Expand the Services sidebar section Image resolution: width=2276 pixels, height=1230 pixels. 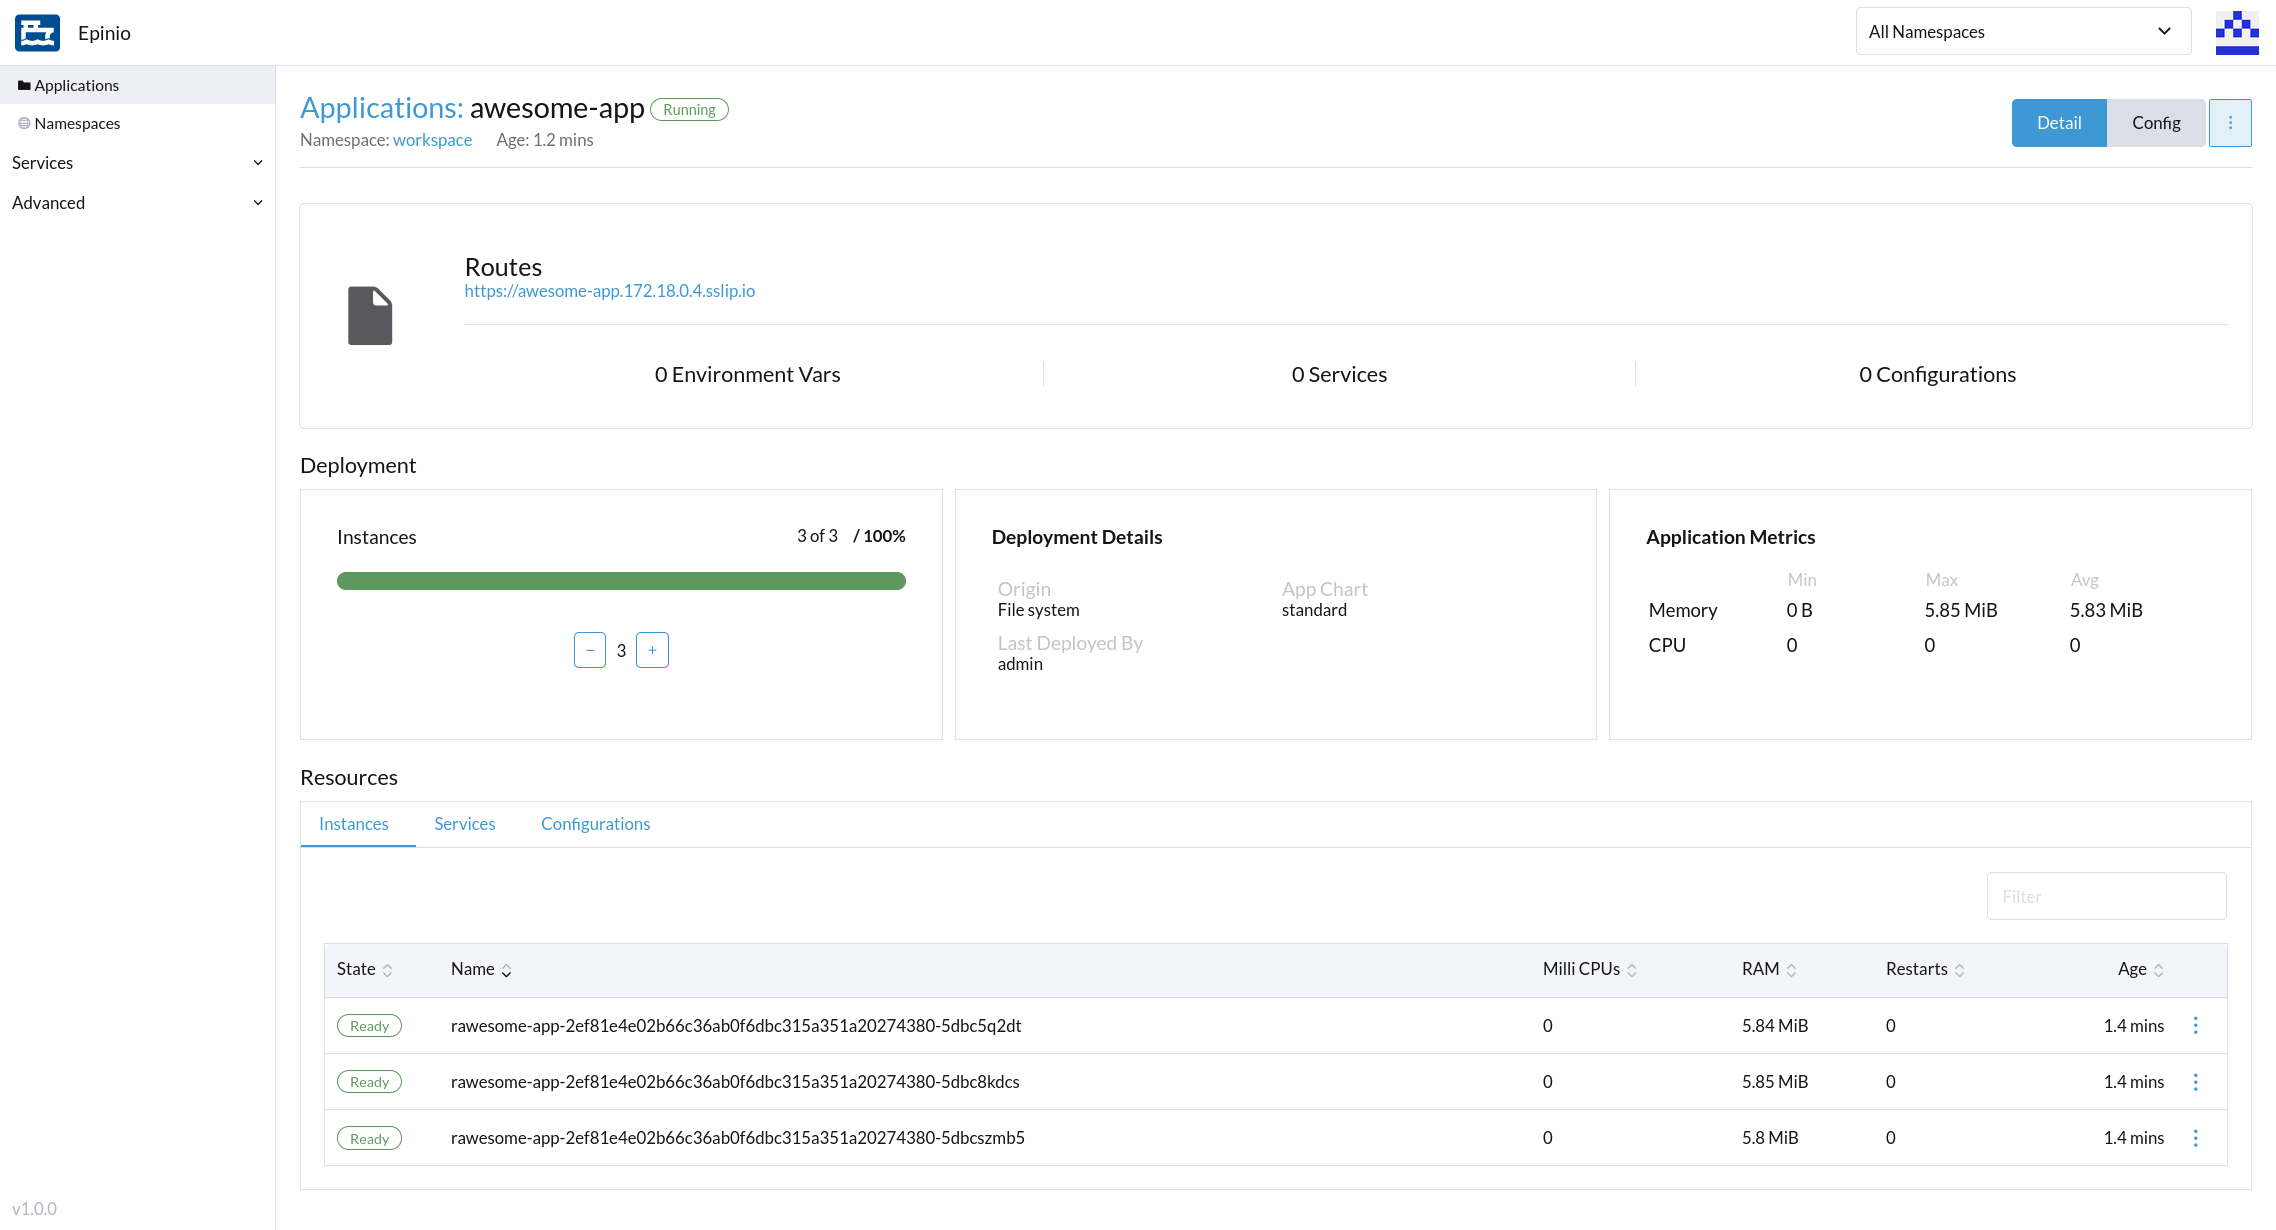coord(137,163)
